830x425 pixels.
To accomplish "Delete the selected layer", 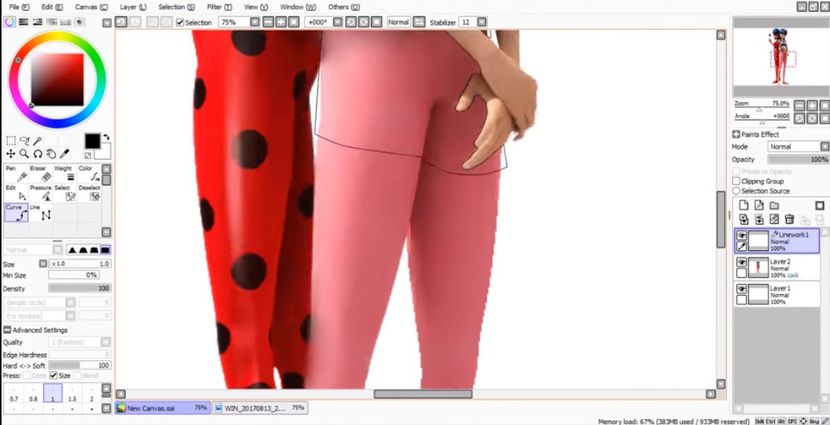I will coord(789,219).
